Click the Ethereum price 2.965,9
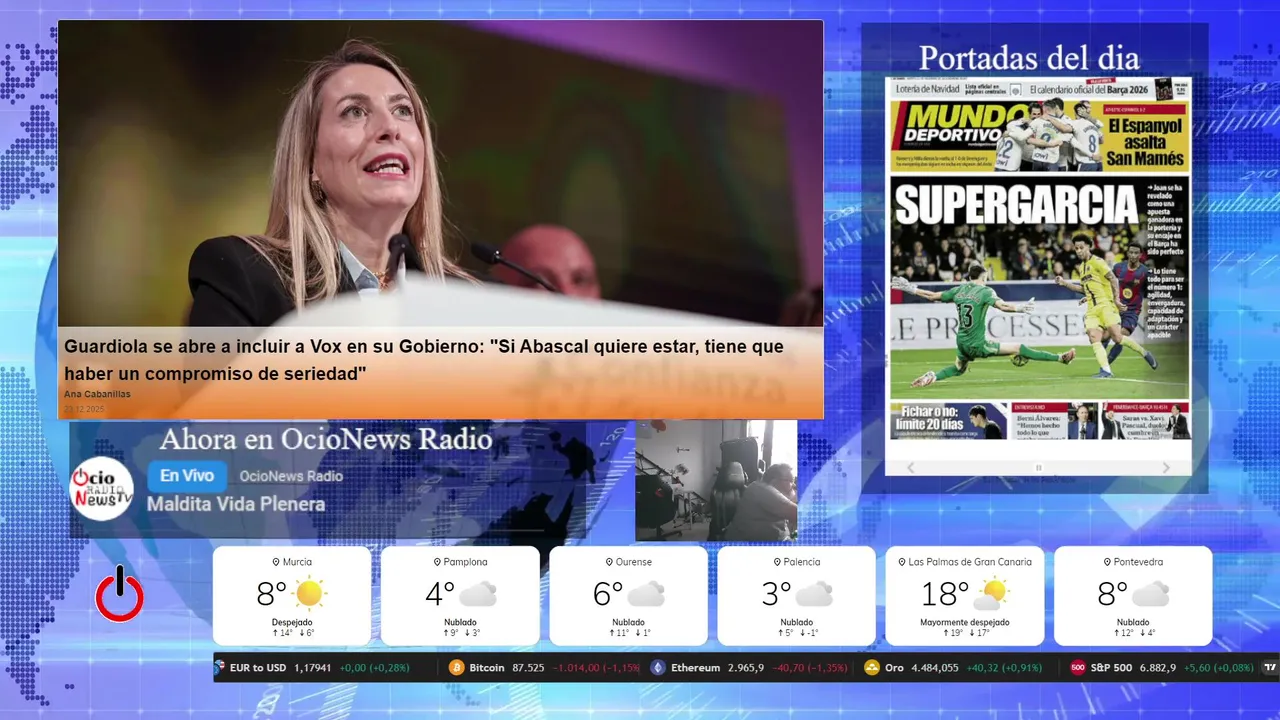Image resolution: width=1280 pixels, height=720 pixels. (x=746, y=667)
